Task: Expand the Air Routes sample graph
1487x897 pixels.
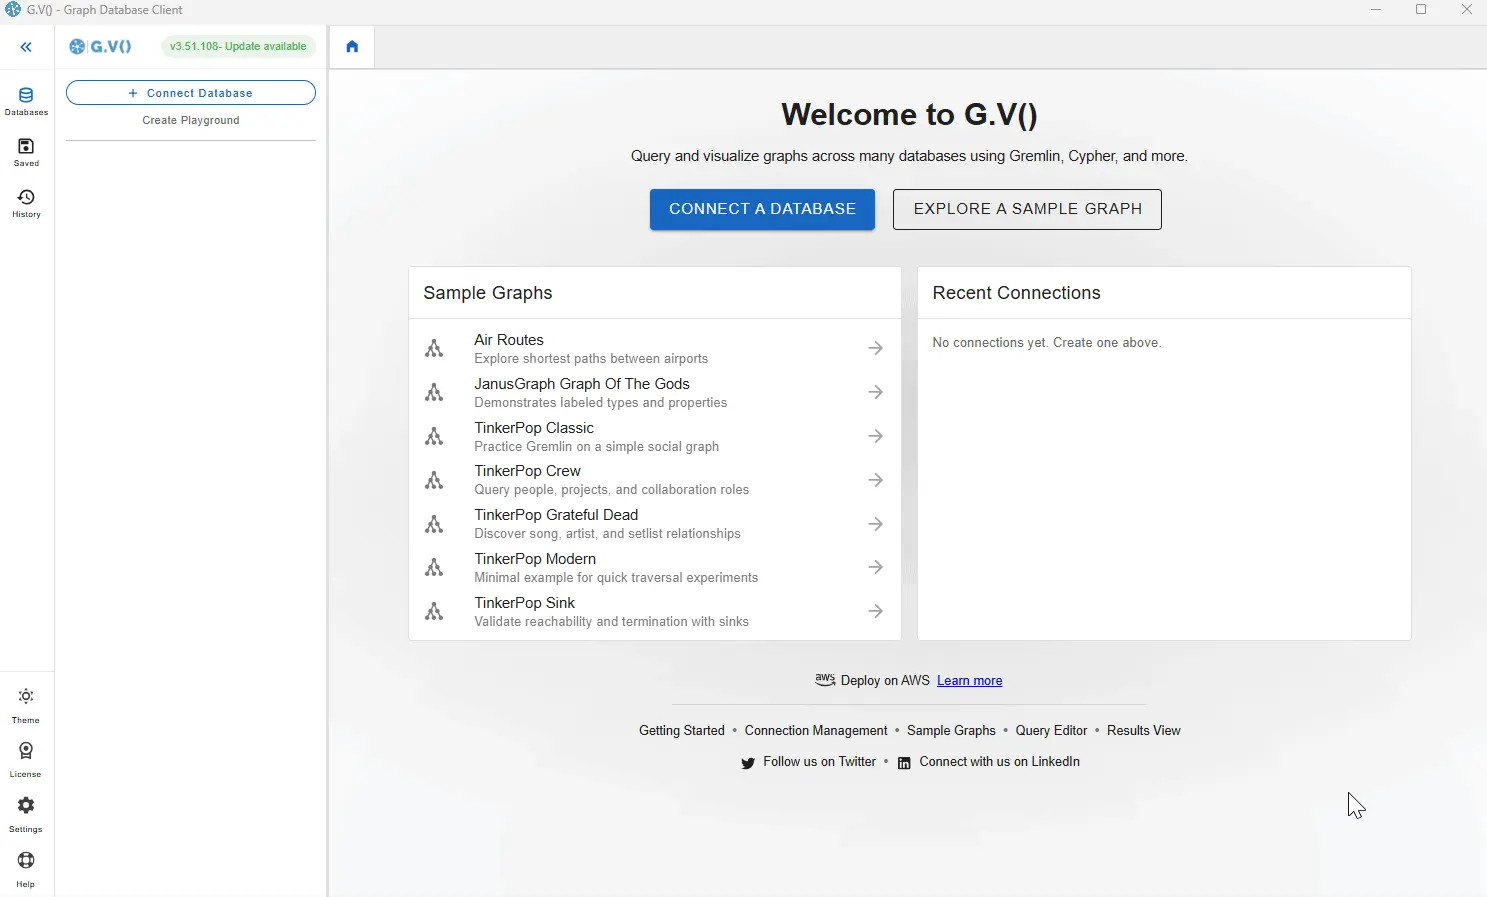Action: (875, 348)
